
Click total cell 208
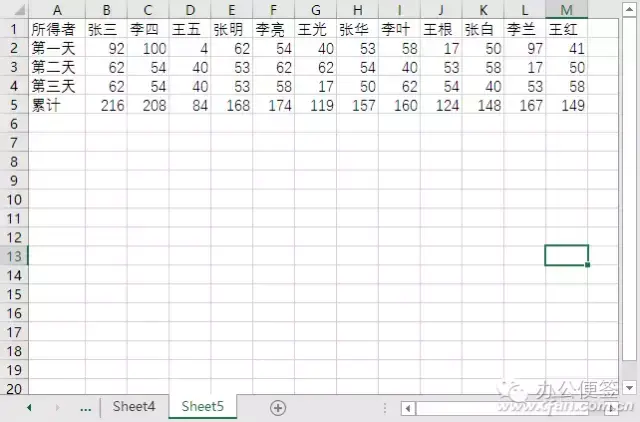tap(148, 105)
